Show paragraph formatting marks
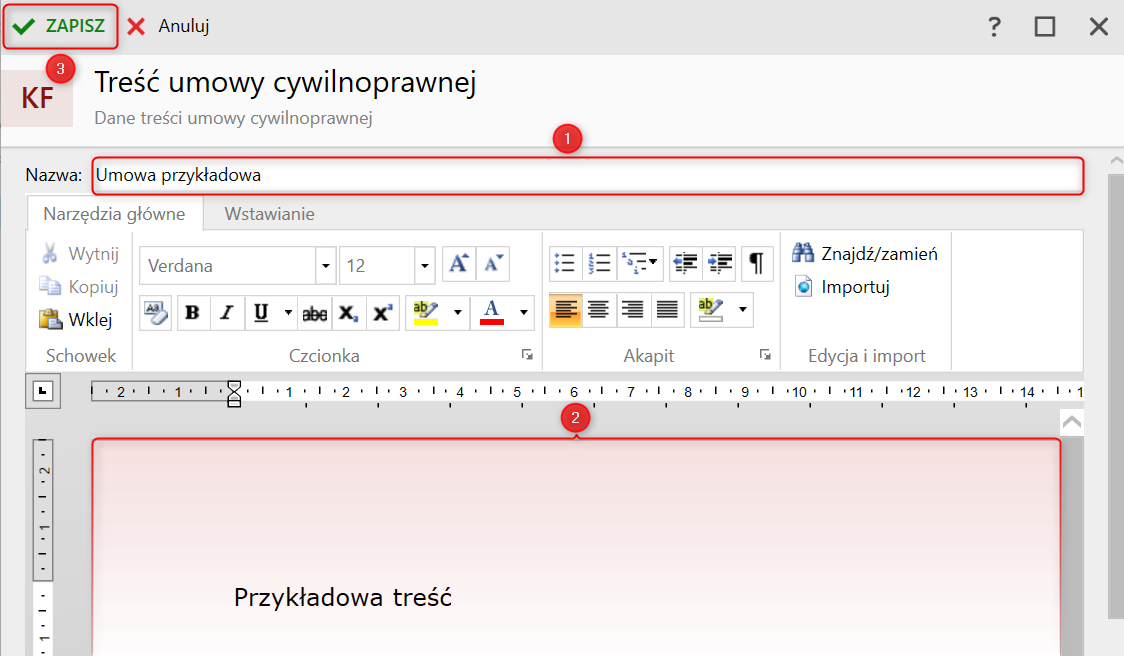 756,264
